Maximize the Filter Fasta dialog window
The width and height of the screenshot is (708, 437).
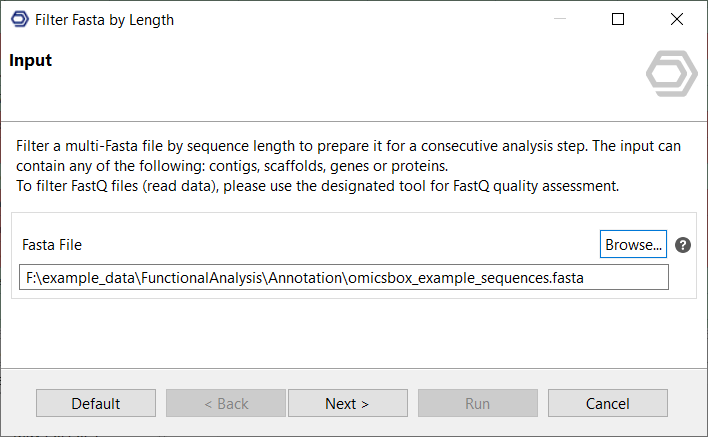pos(618,19)
